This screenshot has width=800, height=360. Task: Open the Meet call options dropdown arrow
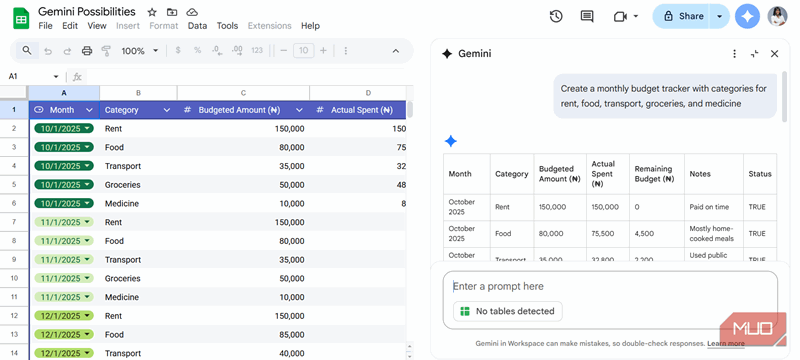coord(636,16)
